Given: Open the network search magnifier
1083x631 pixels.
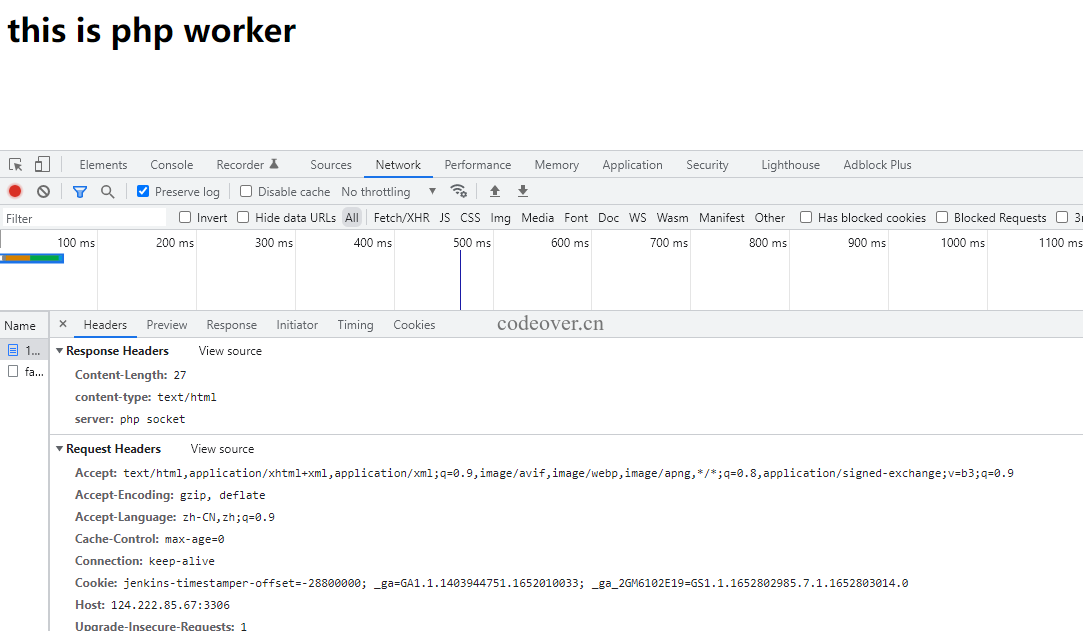Looking at the screenshot, I should (107, 191).
